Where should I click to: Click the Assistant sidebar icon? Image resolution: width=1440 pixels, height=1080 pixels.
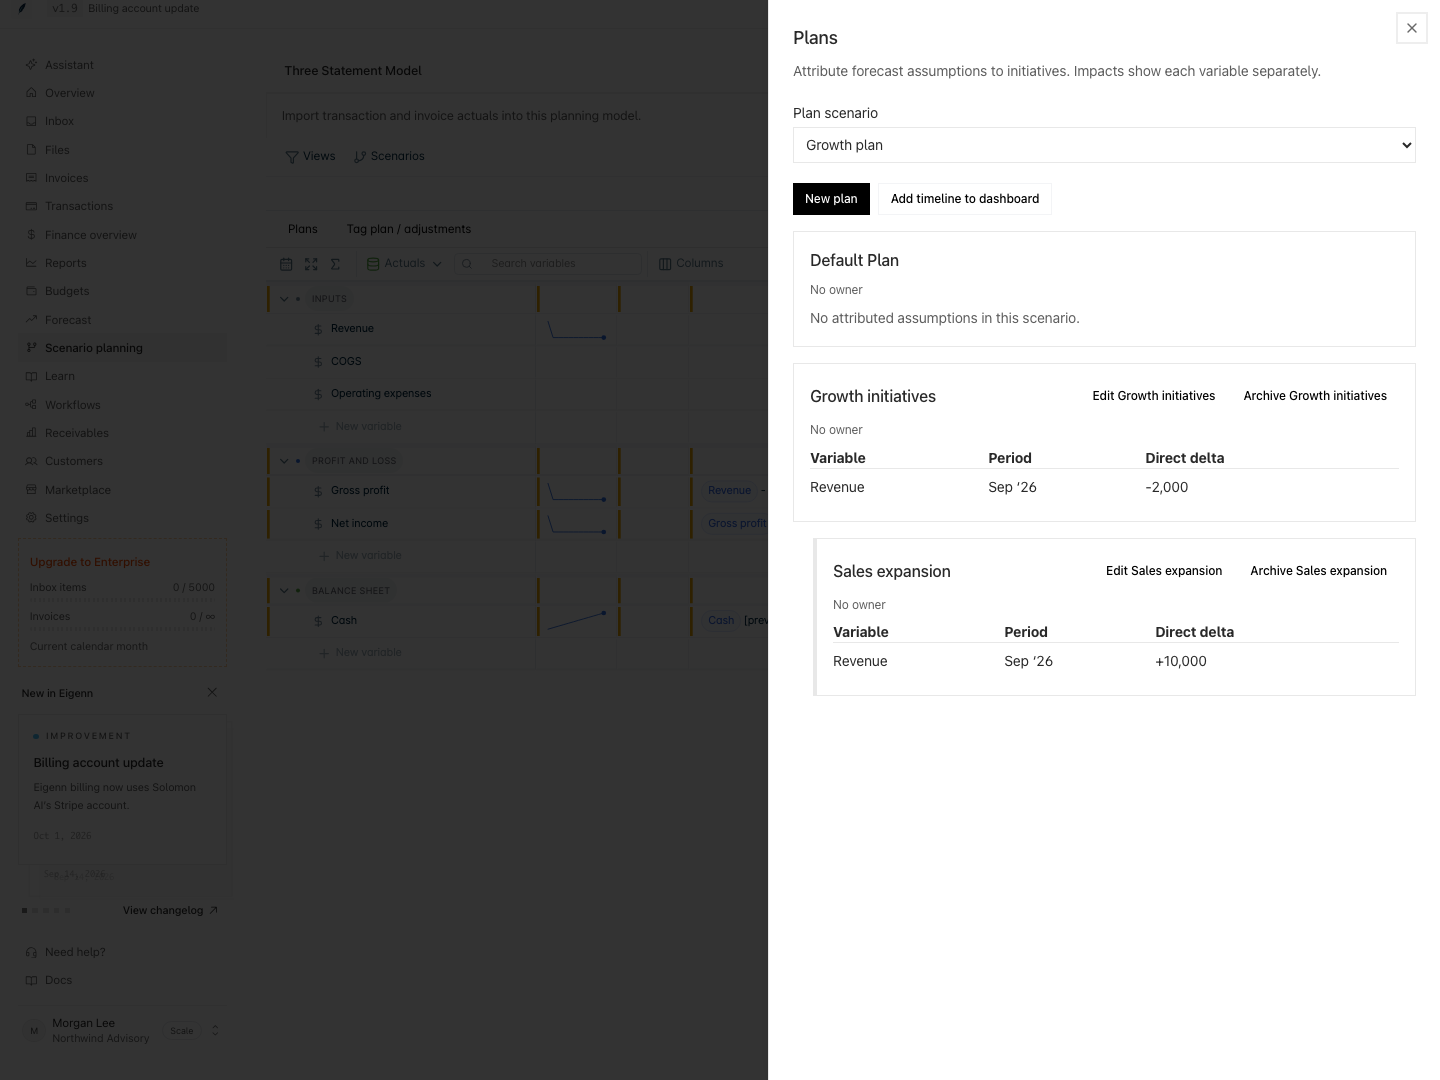tap(31, 65)
